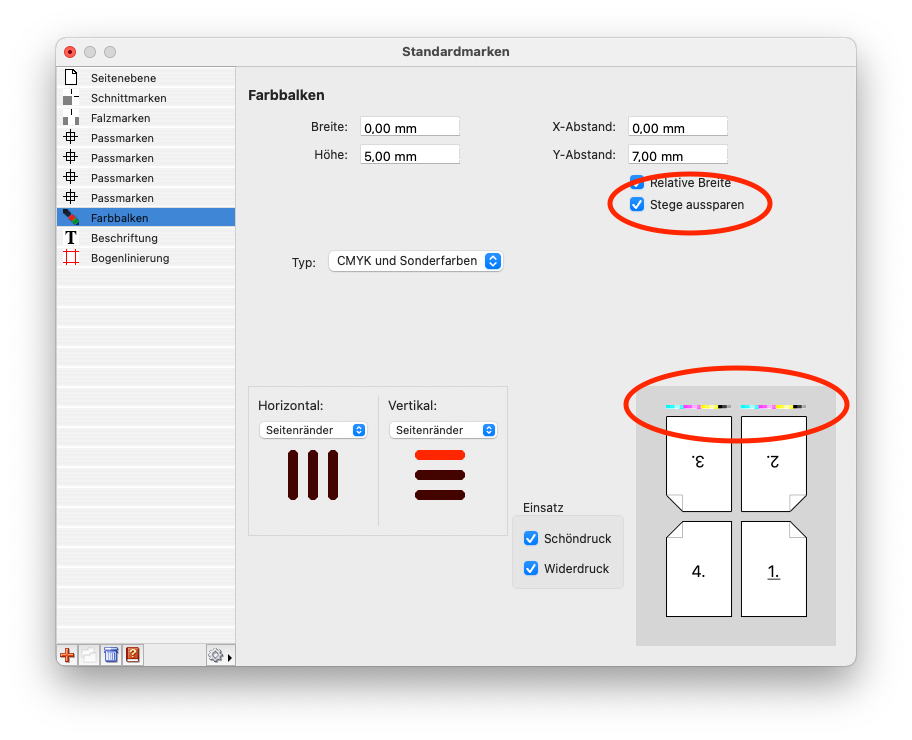Screen dimensions: 912x740
Task: Open the gear actions menu
Action: click(220, 656)
